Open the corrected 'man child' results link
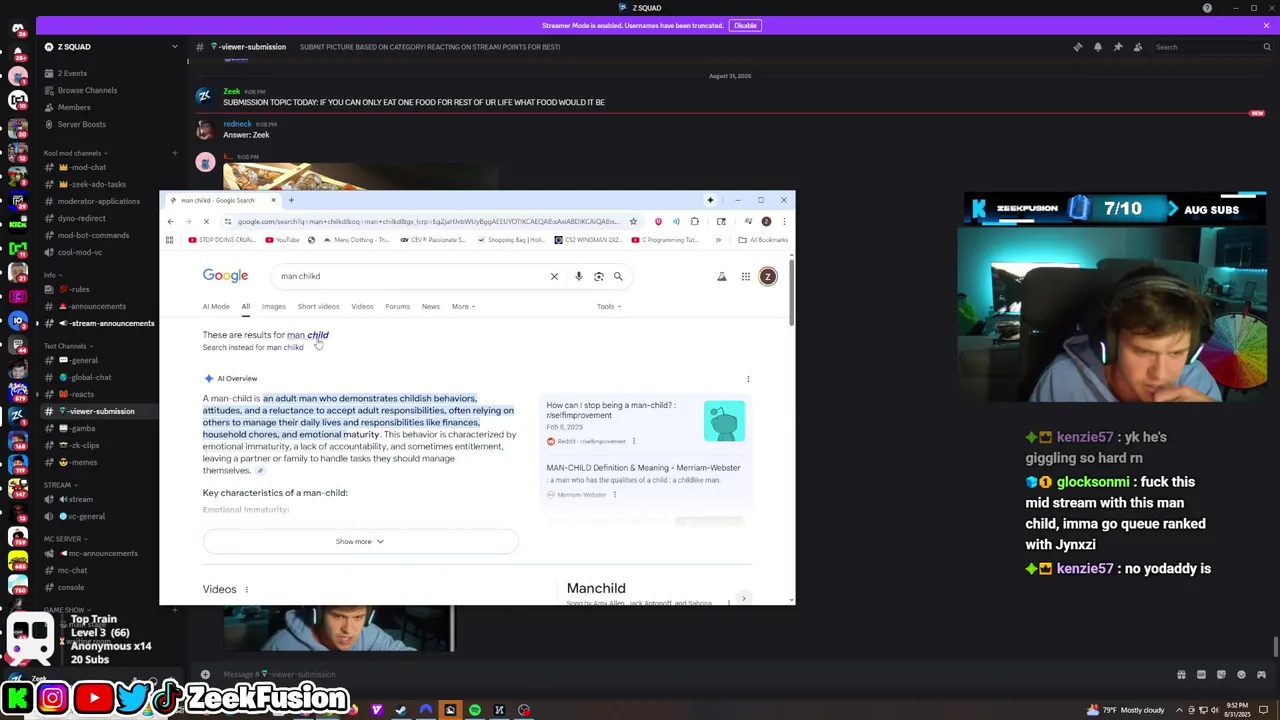This screenshot has height=720, width=1280. [x=308, y=335]
